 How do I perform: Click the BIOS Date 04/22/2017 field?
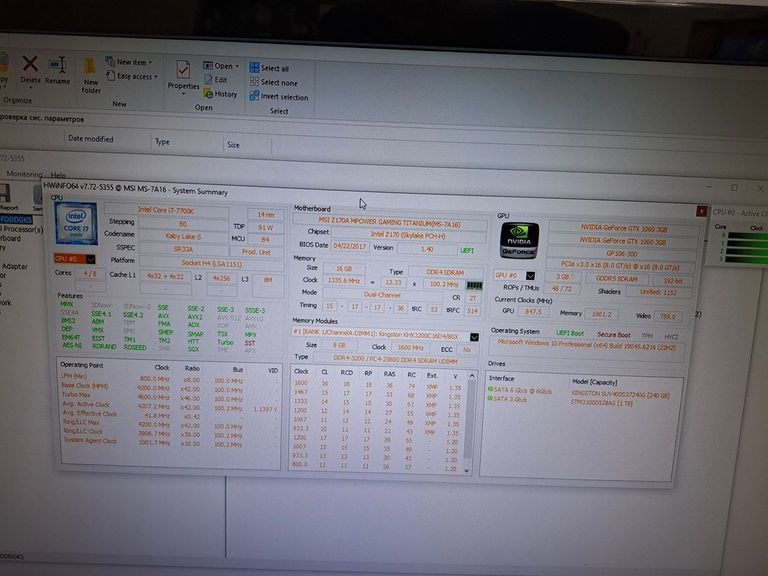tap(350, 246)
